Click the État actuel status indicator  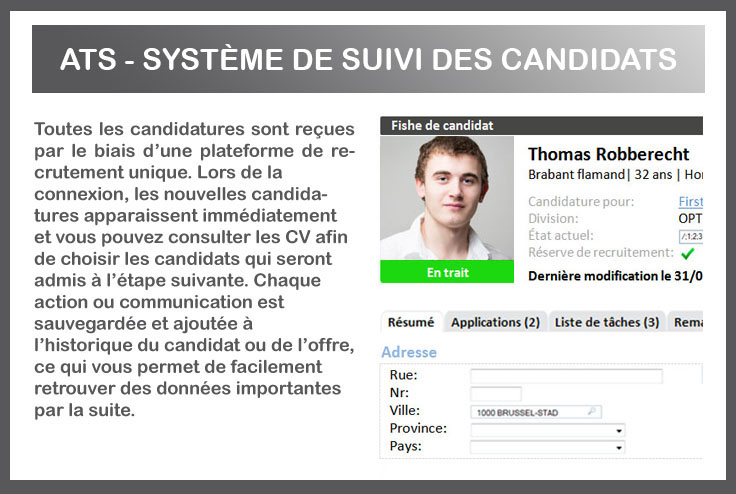tap(690, 236)
